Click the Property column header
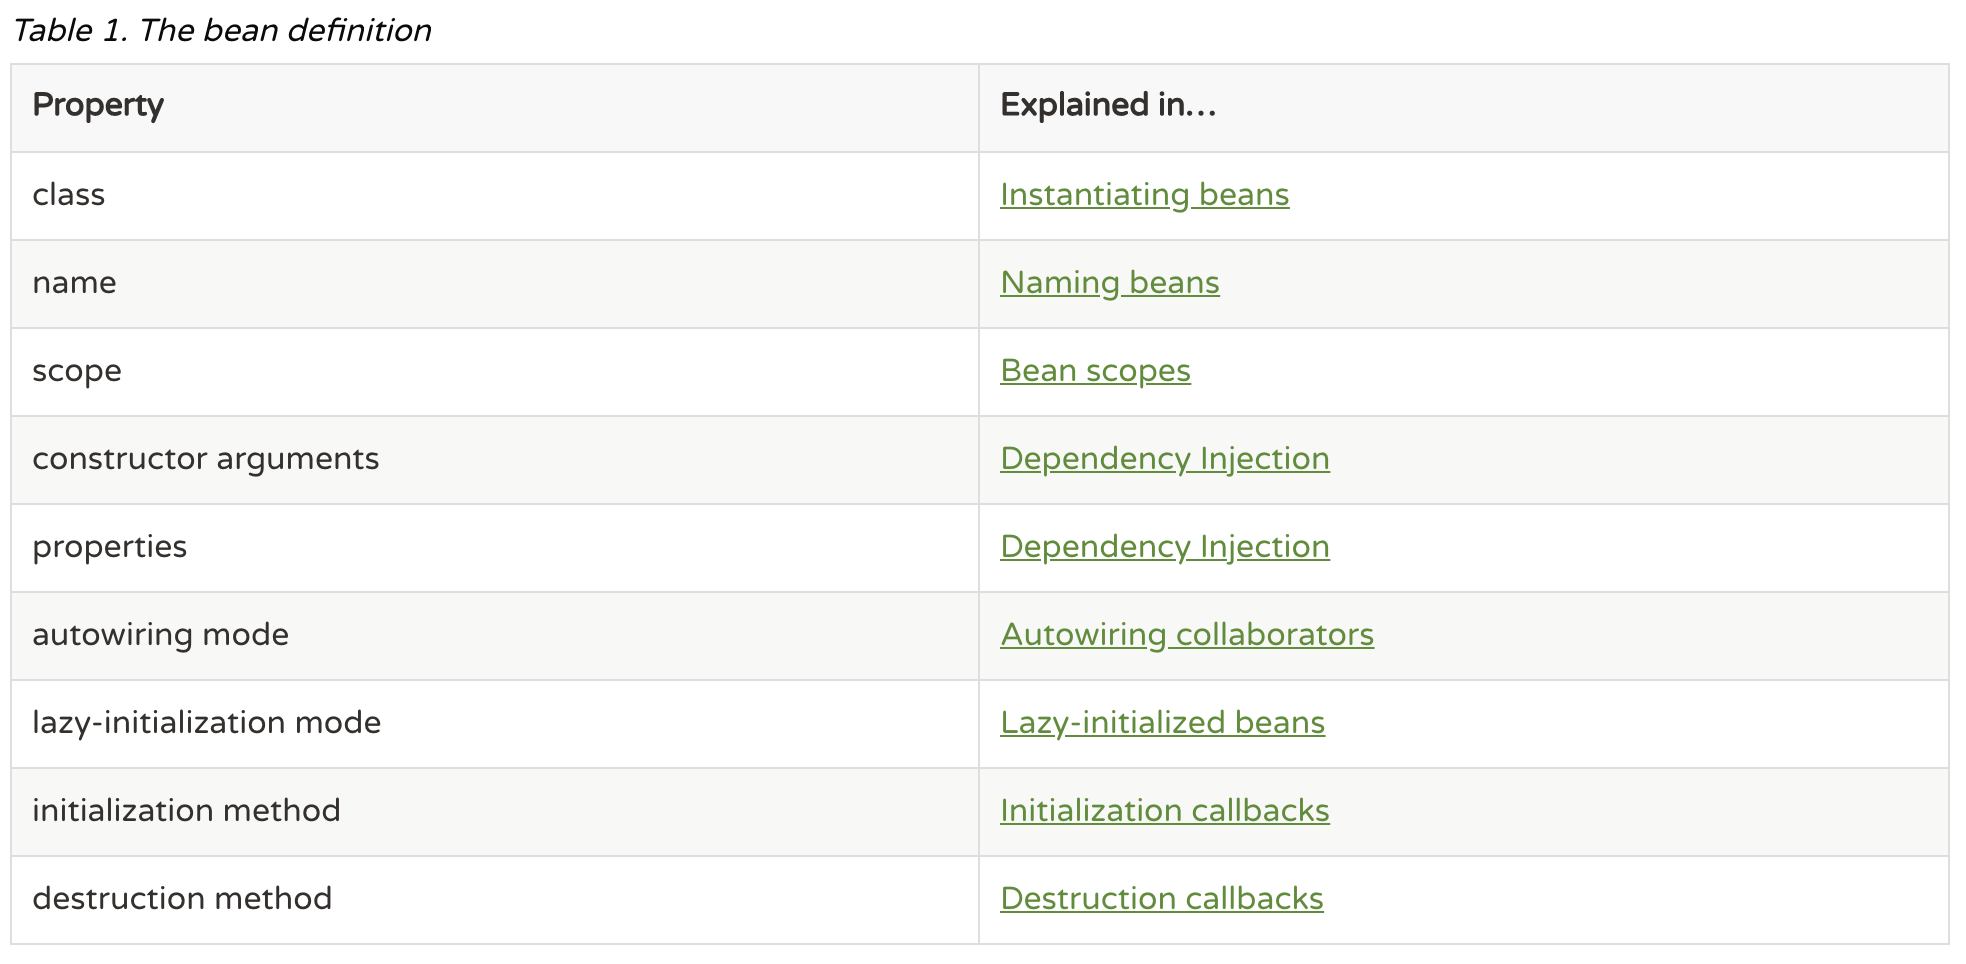Screen dimensions: 1966x964 (98, 105)
